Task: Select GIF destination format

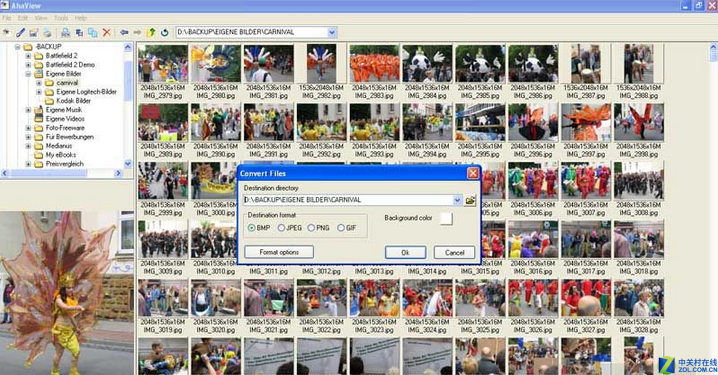Action: (x=341, y=228)
